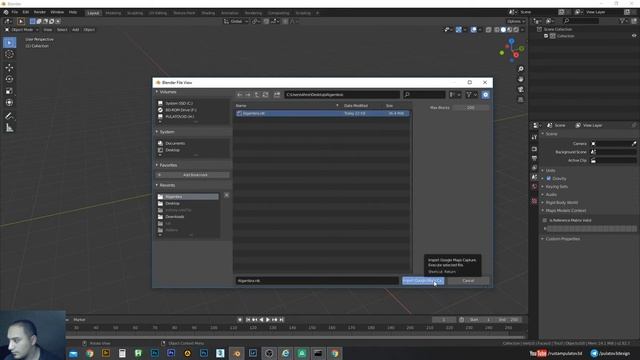
Task: Select the Move tool in the viewport toolbar
Action: pyautogui.click(x=9, y=67)
